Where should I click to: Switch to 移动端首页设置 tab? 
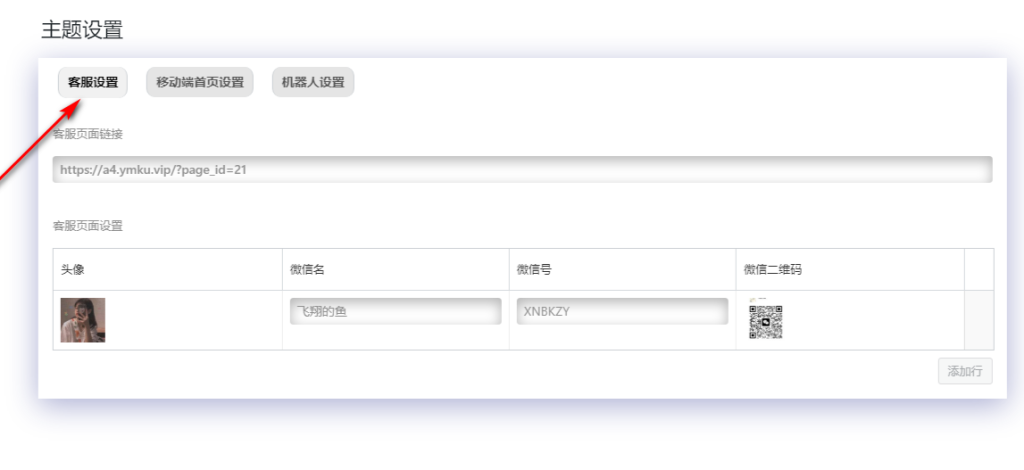point(200,82)
